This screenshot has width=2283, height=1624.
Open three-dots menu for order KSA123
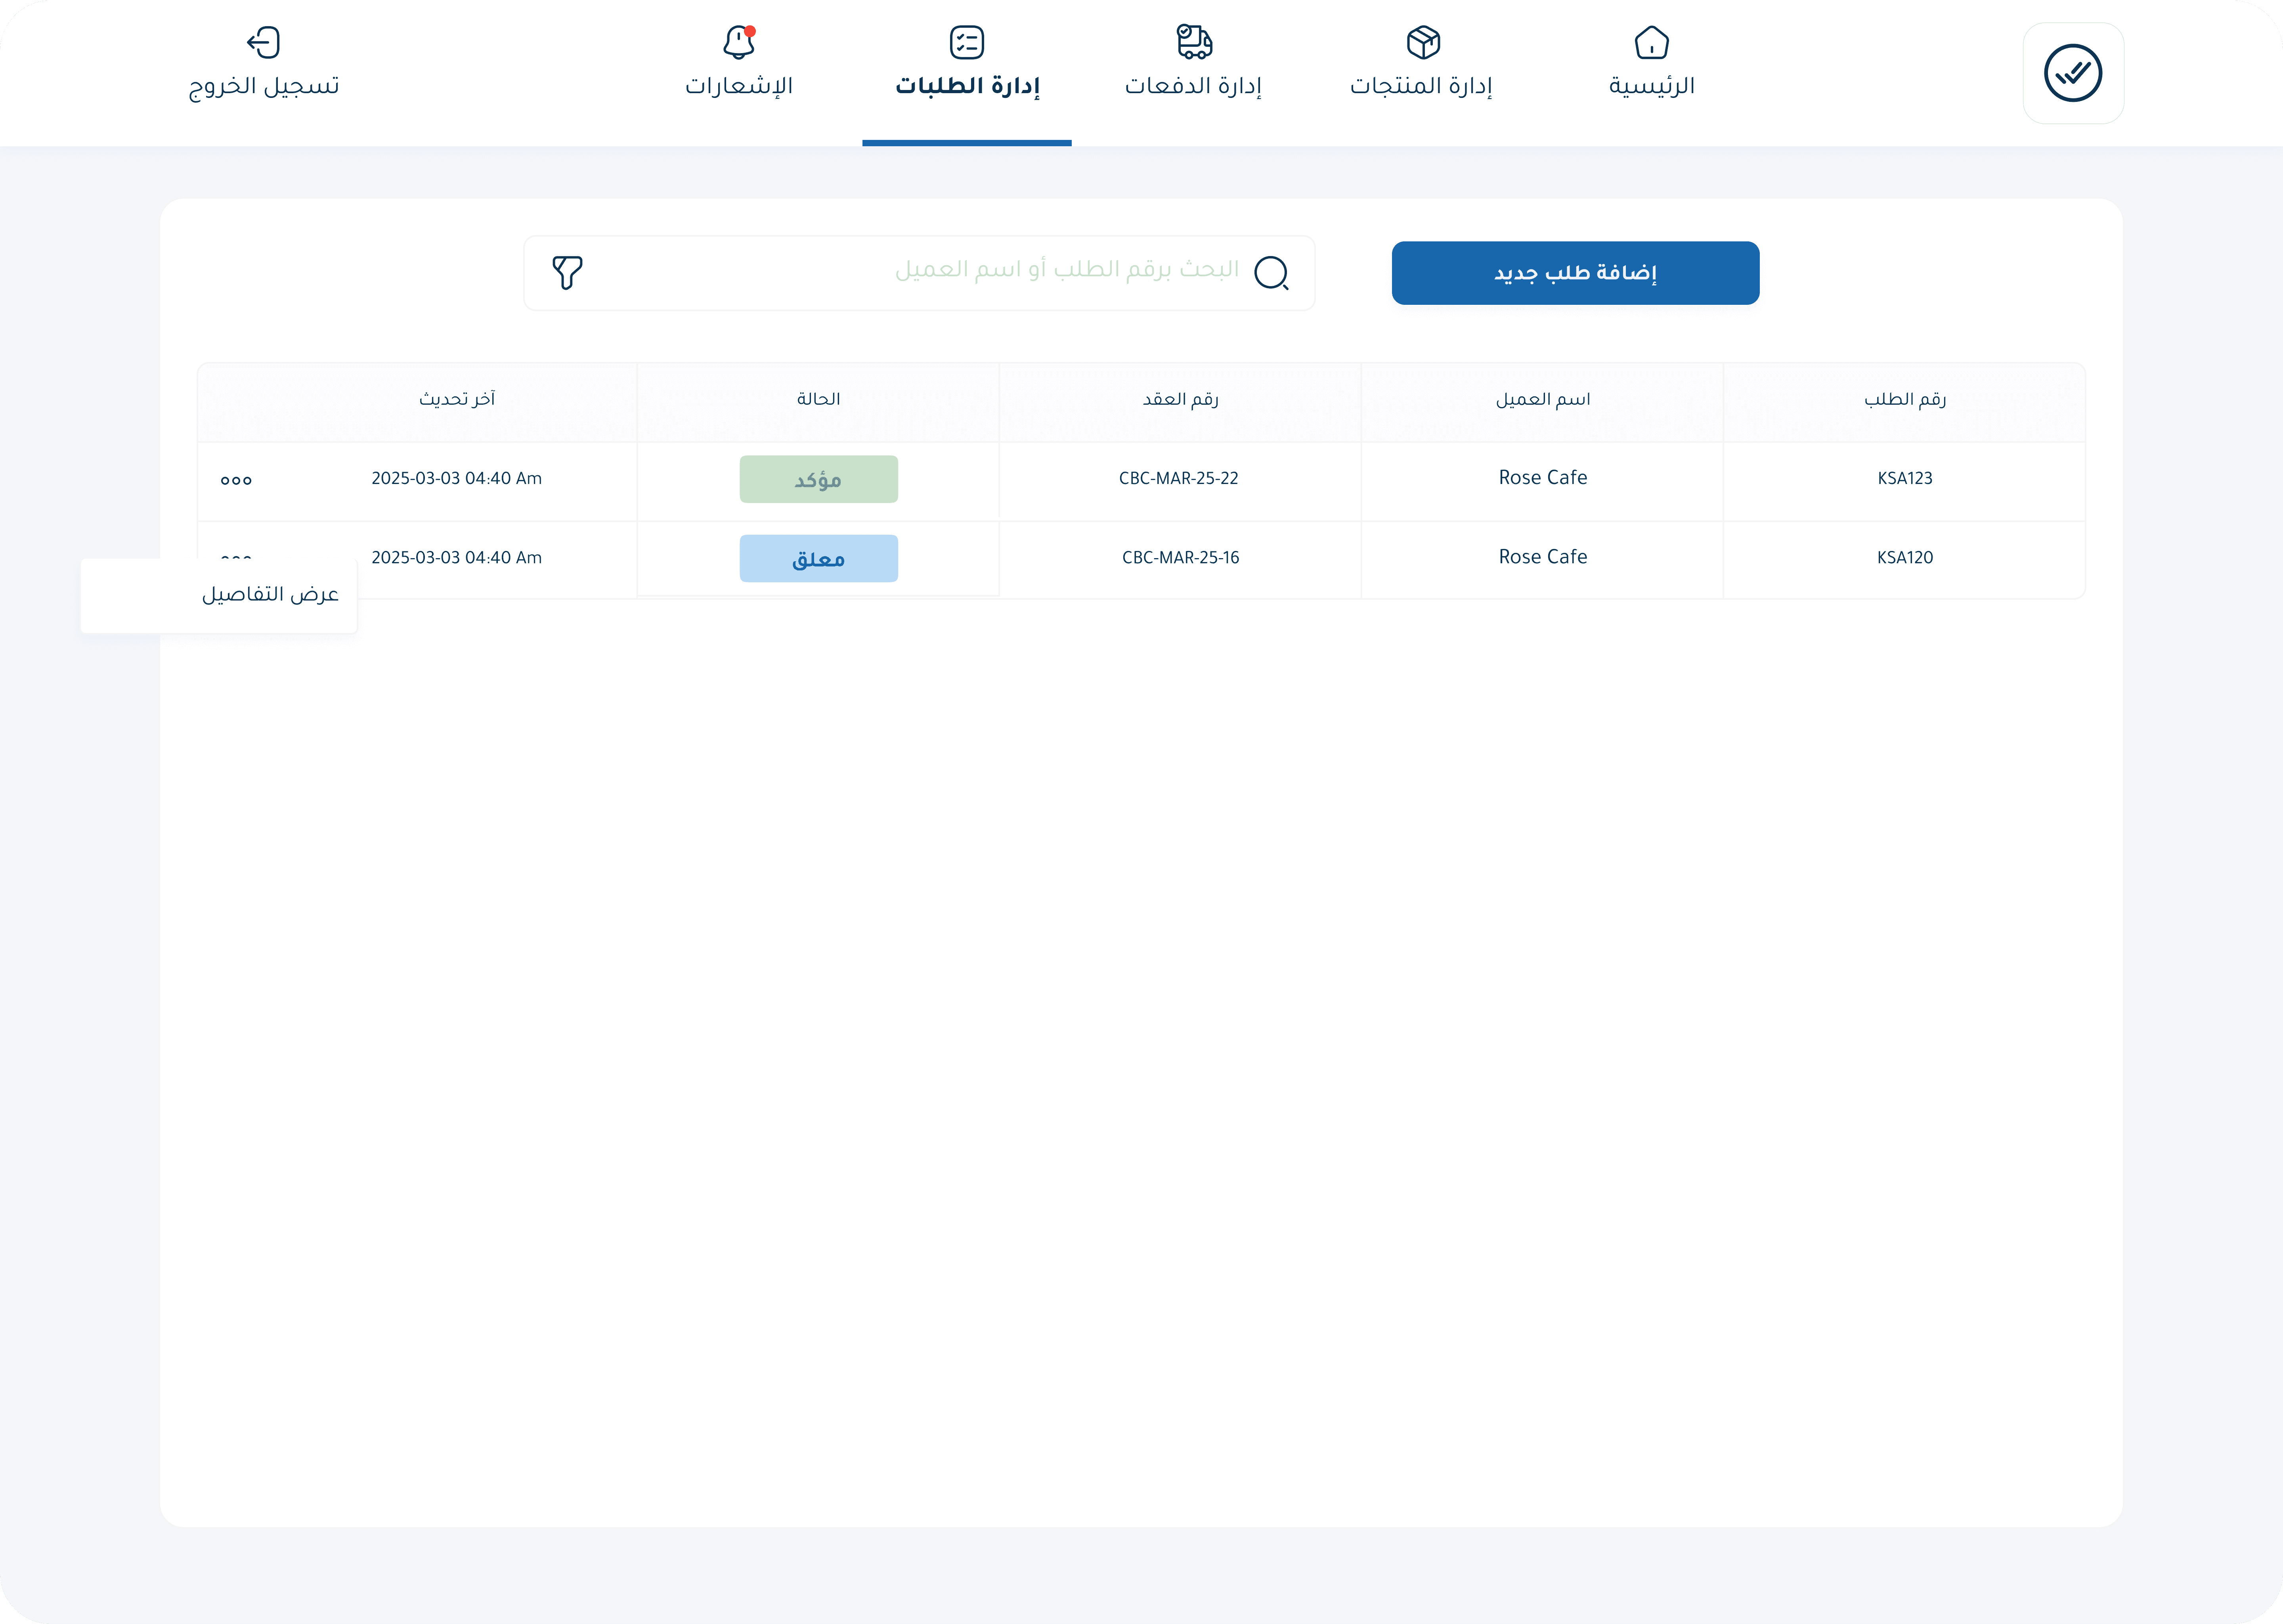pos(236,480)
